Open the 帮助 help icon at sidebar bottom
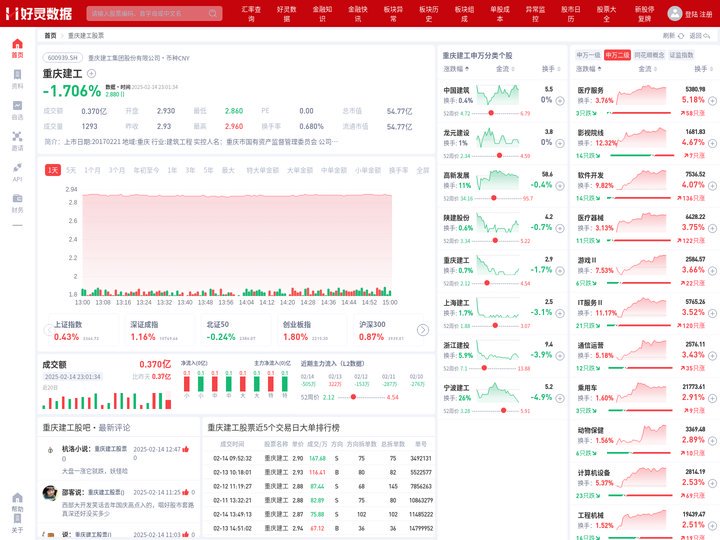The height and width of the screenshot is (540, 720). pos(17,502)
